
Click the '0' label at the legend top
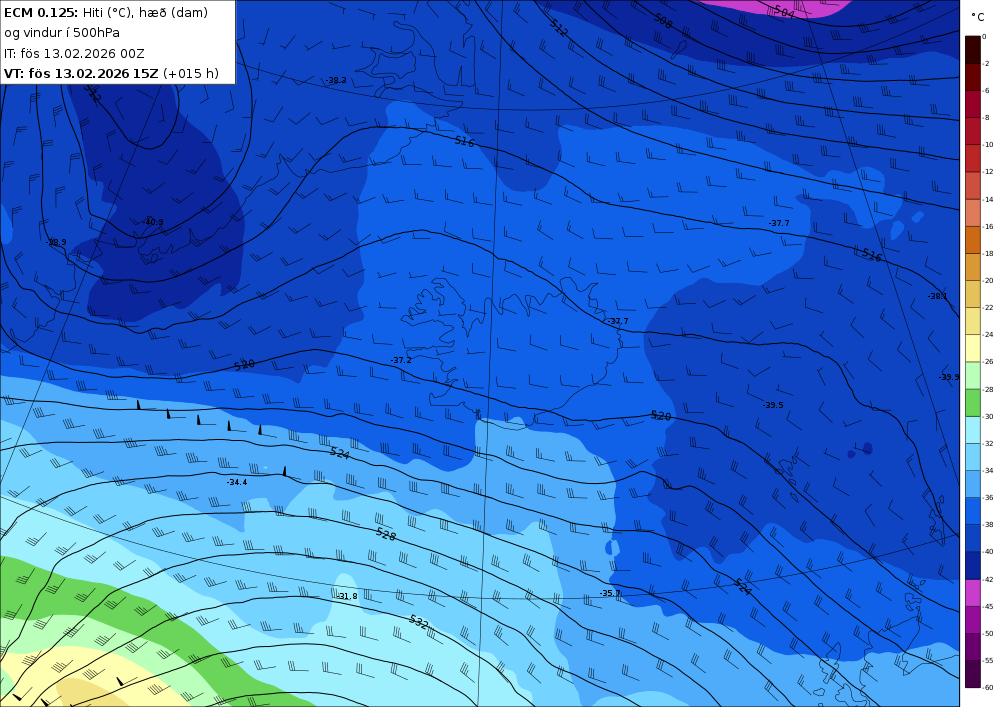click(985, 36)
